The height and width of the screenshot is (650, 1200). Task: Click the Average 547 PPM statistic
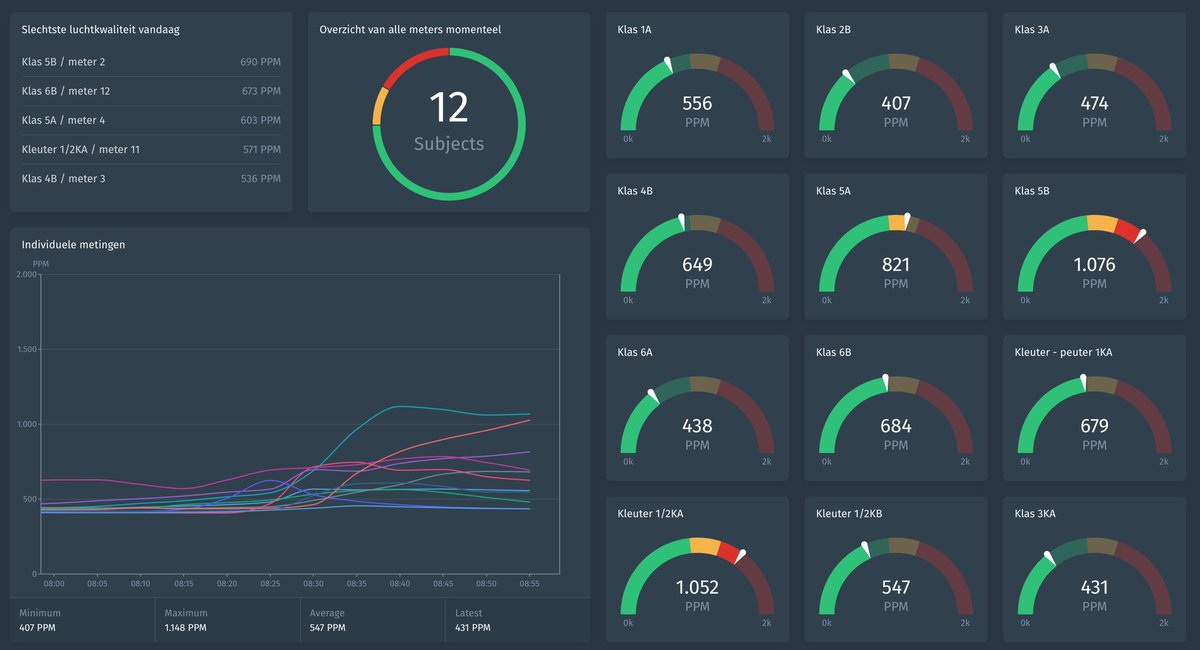pos(372,621)
